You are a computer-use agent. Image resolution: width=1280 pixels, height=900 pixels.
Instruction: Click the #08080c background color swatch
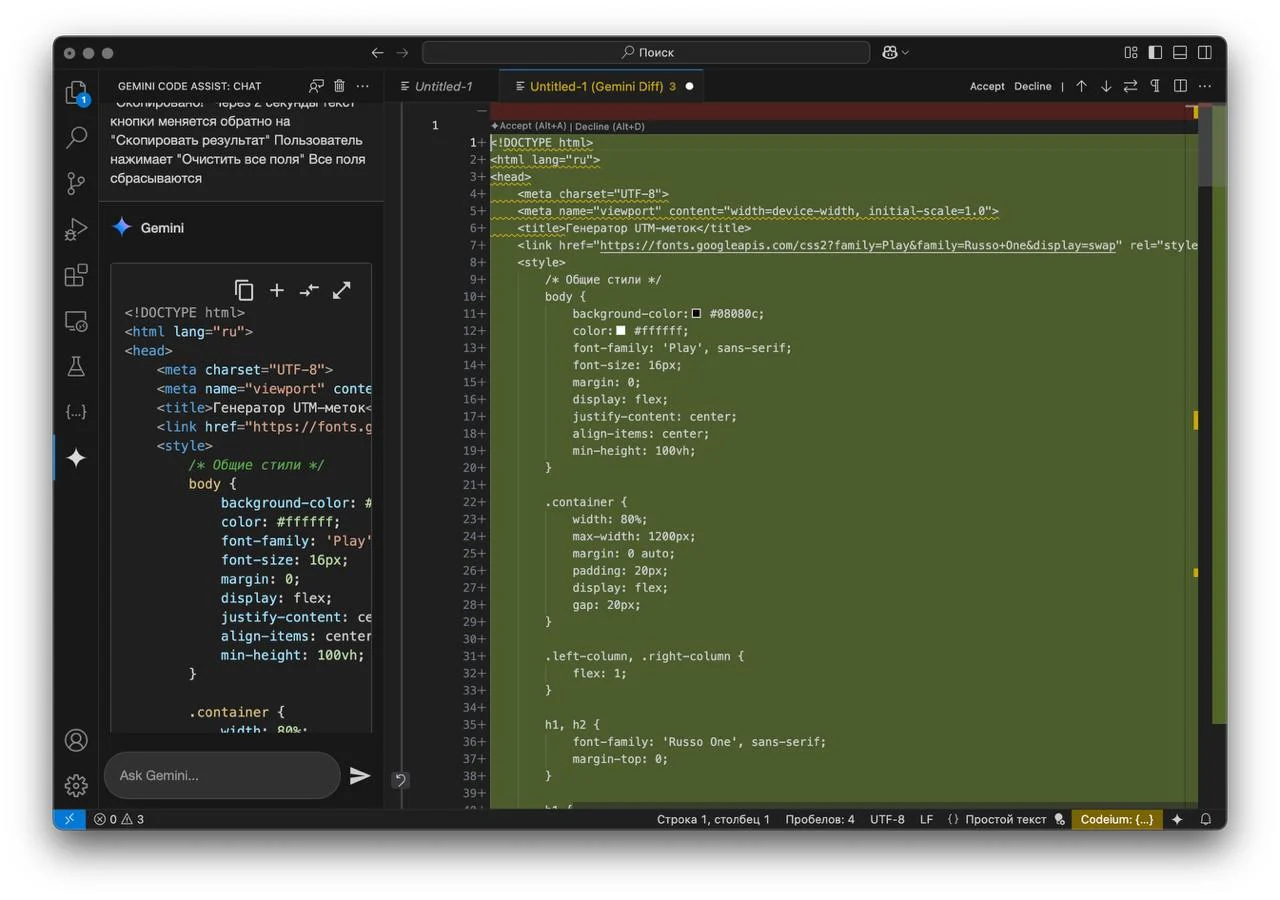tap(697, 314)
